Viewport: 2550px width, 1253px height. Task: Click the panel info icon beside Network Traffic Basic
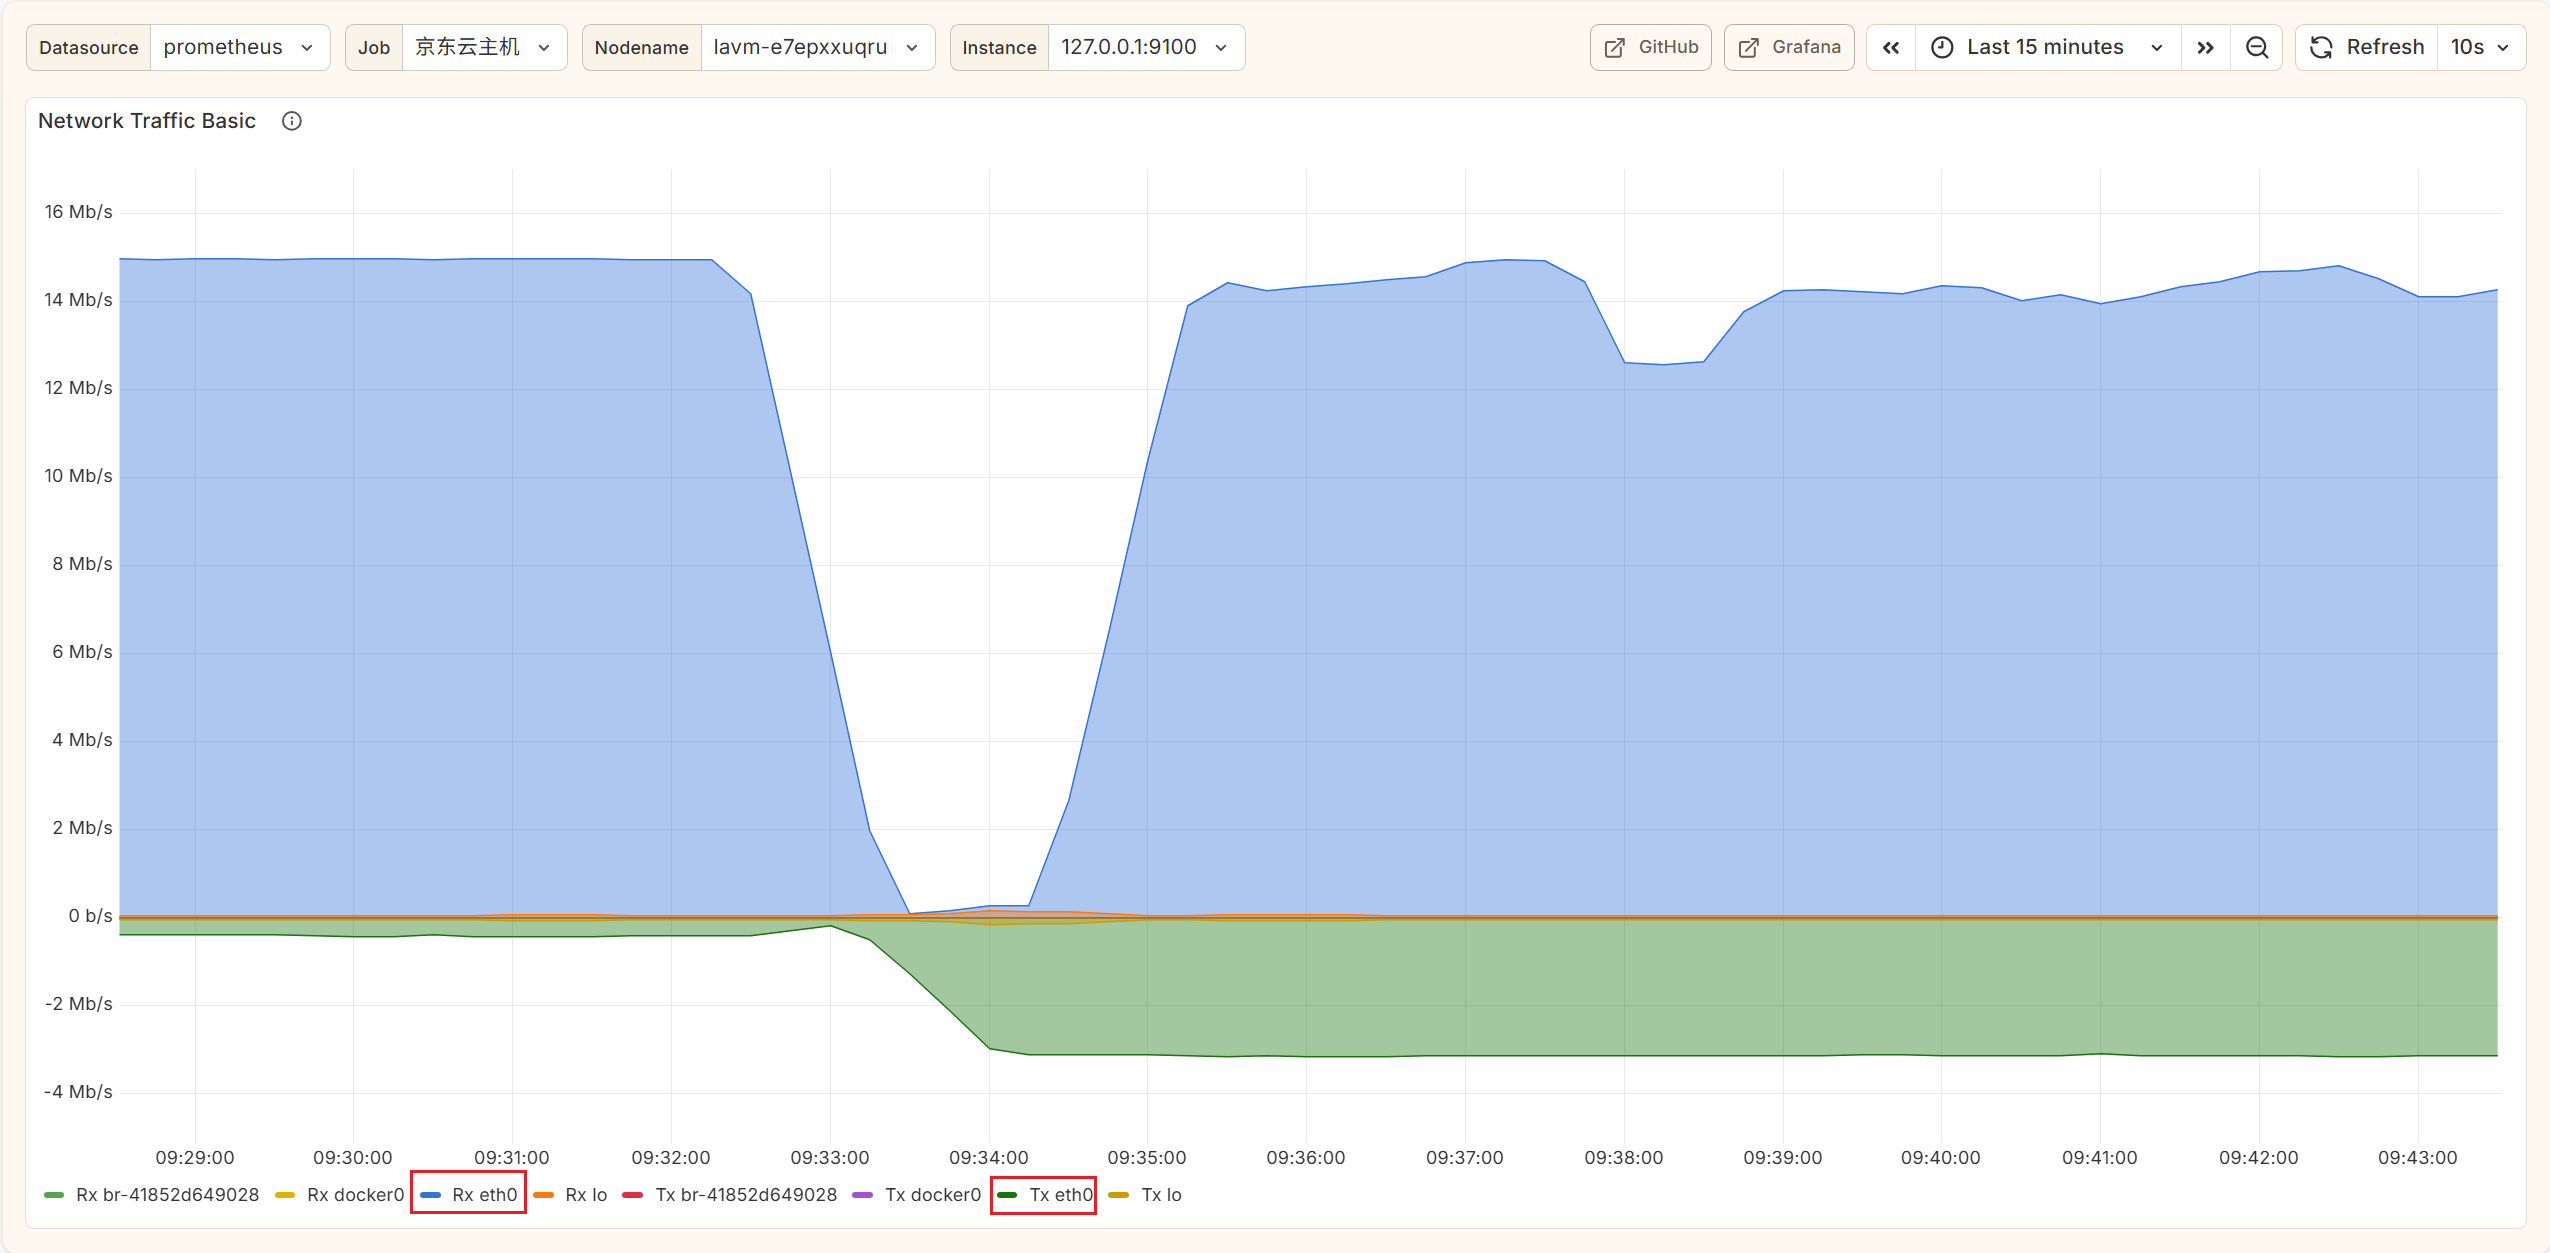pos(291,121)
